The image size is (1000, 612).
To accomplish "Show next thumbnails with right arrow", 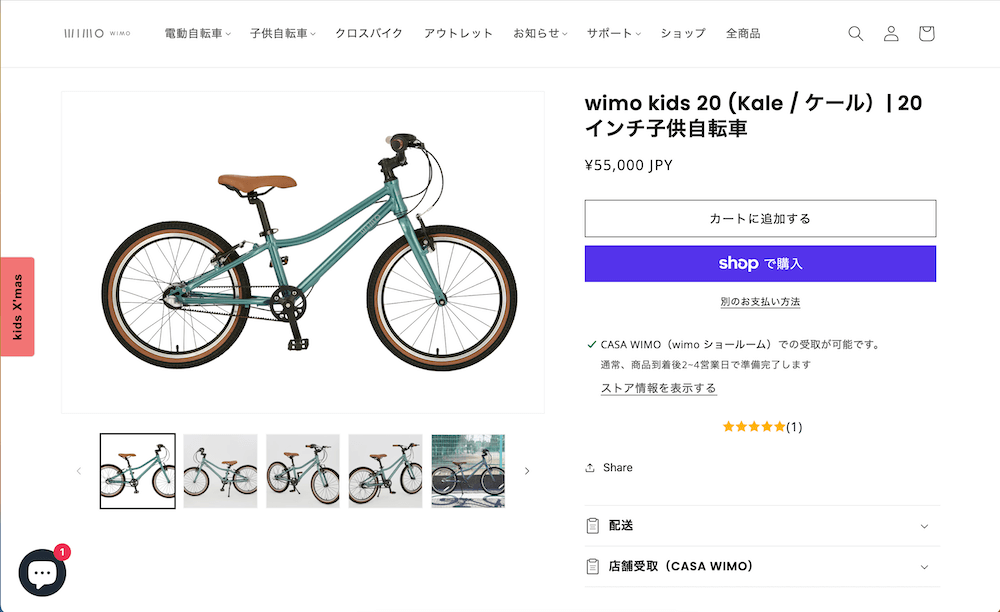I will click(x=527, y=471).
